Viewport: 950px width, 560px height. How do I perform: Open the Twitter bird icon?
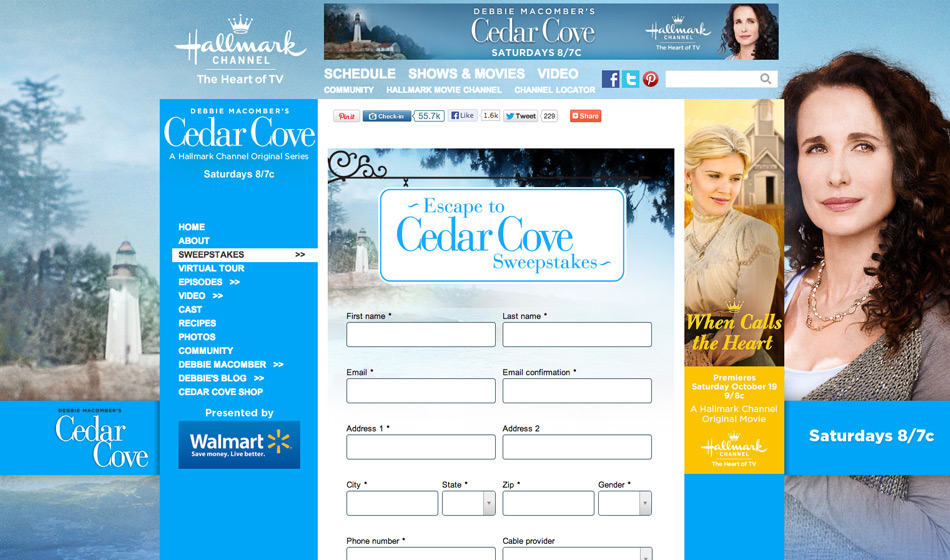click(x=630, y=79)
